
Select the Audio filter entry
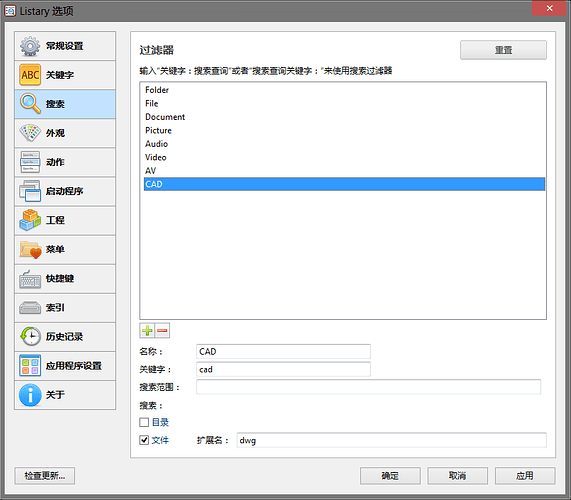tap(344, 144)
